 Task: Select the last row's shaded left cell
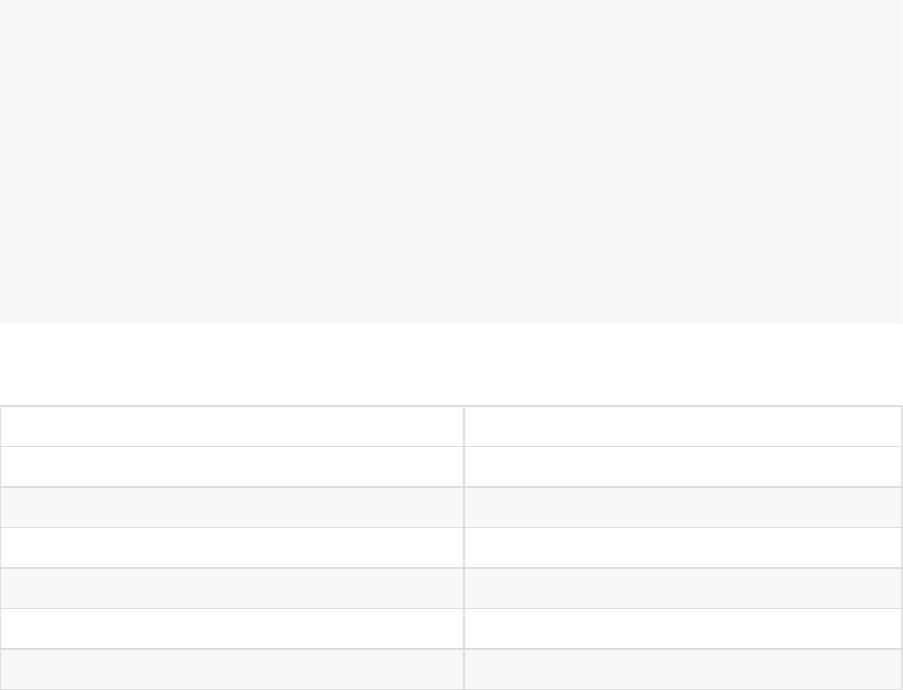(232, 668)
